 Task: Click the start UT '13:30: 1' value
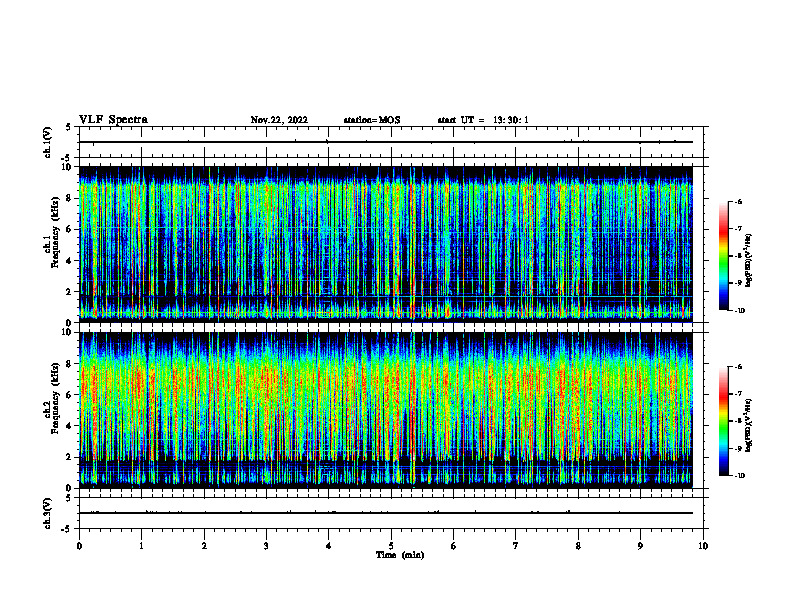pyautogui.click(x=511, y=120)
